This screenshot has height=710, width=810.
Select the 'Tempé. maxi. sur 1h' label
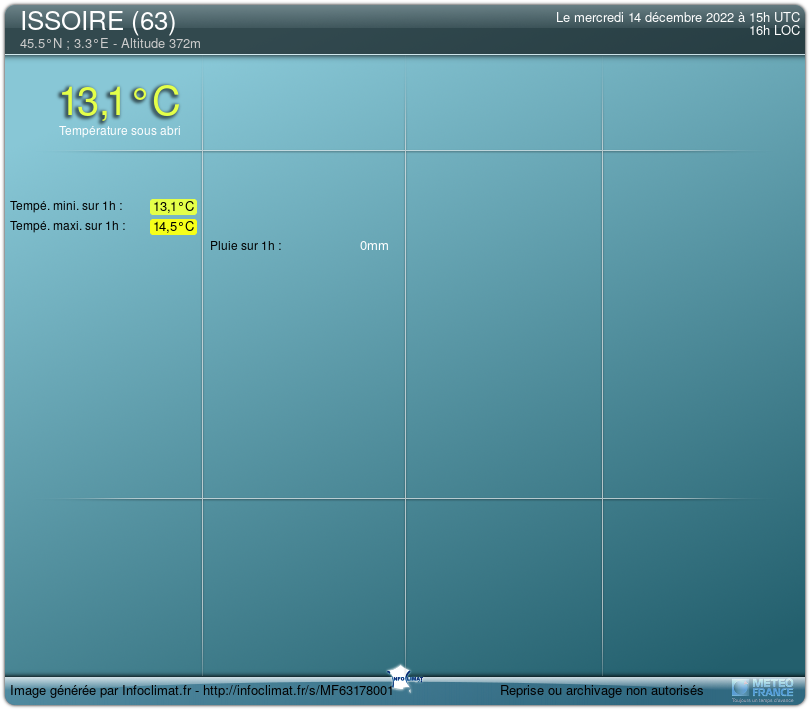click(x=67, y=226)
